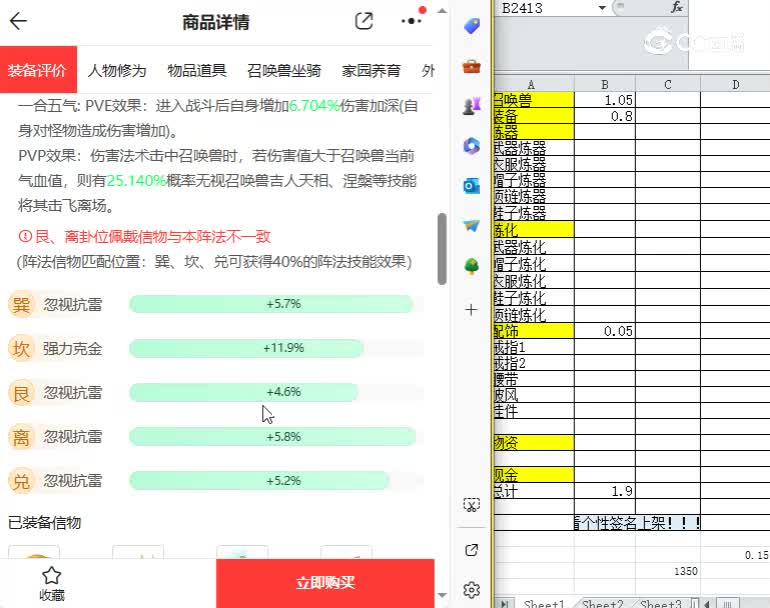Click the 坎 trigram badge icon
Image resolution: width=770 pixels, height=608 pixels.
(21, 349)
